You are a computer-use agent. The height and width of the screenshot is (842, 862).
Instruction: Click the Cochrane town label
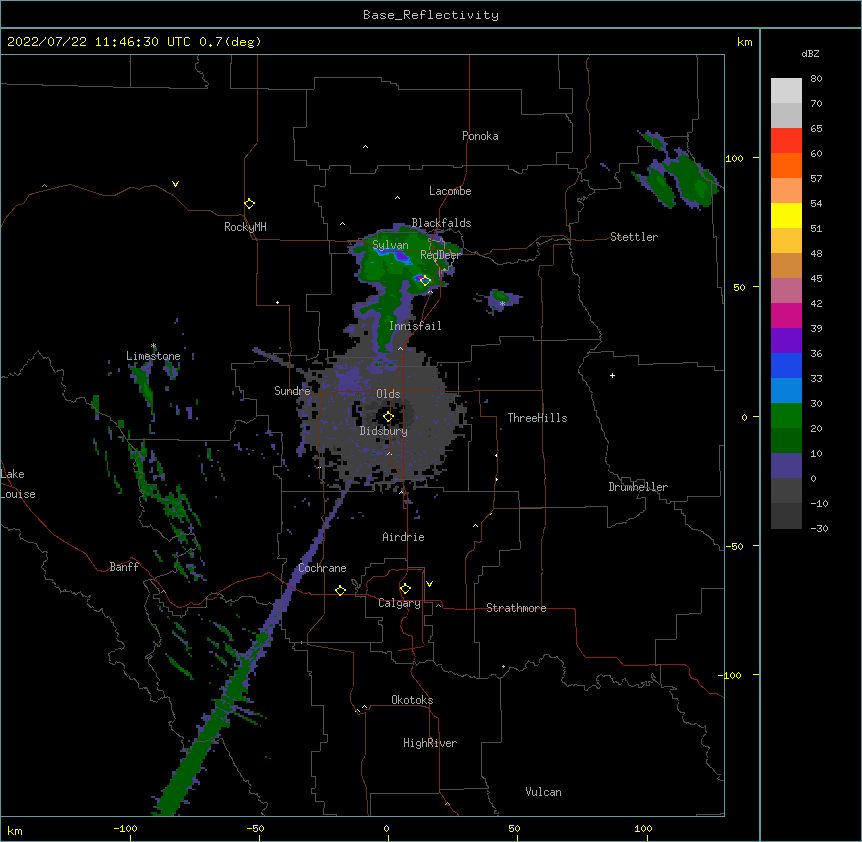coord(322,568)
